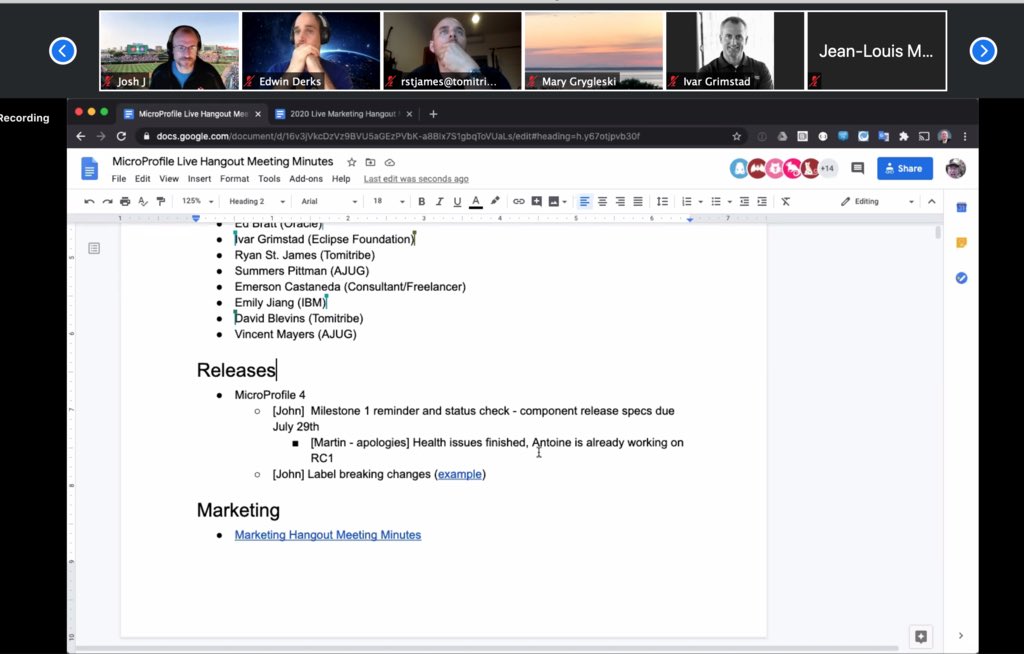This screenshot has width=1024, height=654.
Task: Open the font size 18 dropdown
Action: pos(389,201)
